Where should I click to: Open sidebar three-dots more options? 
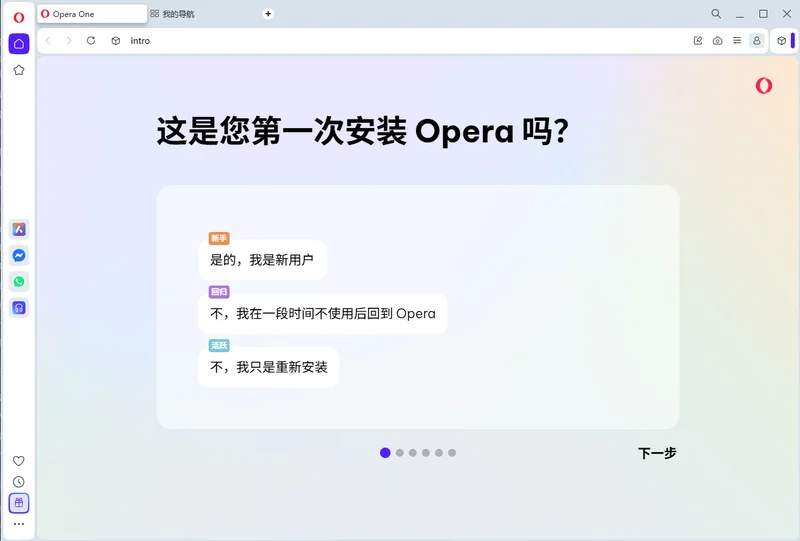19,524
